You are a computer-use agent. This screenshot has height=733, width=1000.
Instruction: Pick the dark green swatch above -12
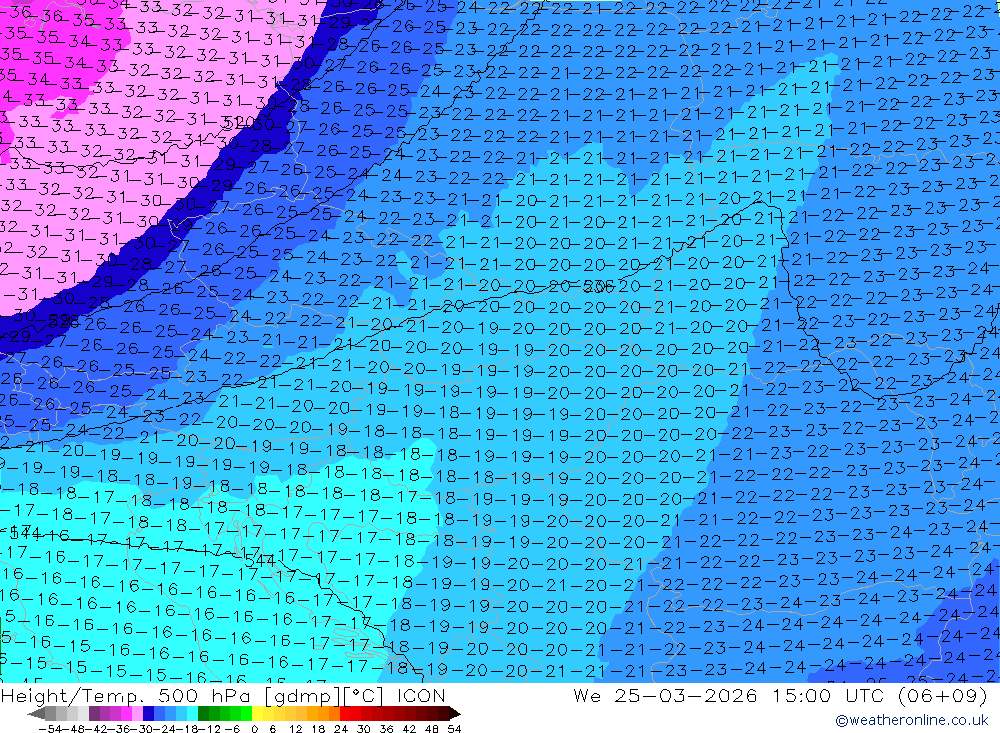click(x=203, y=713)
